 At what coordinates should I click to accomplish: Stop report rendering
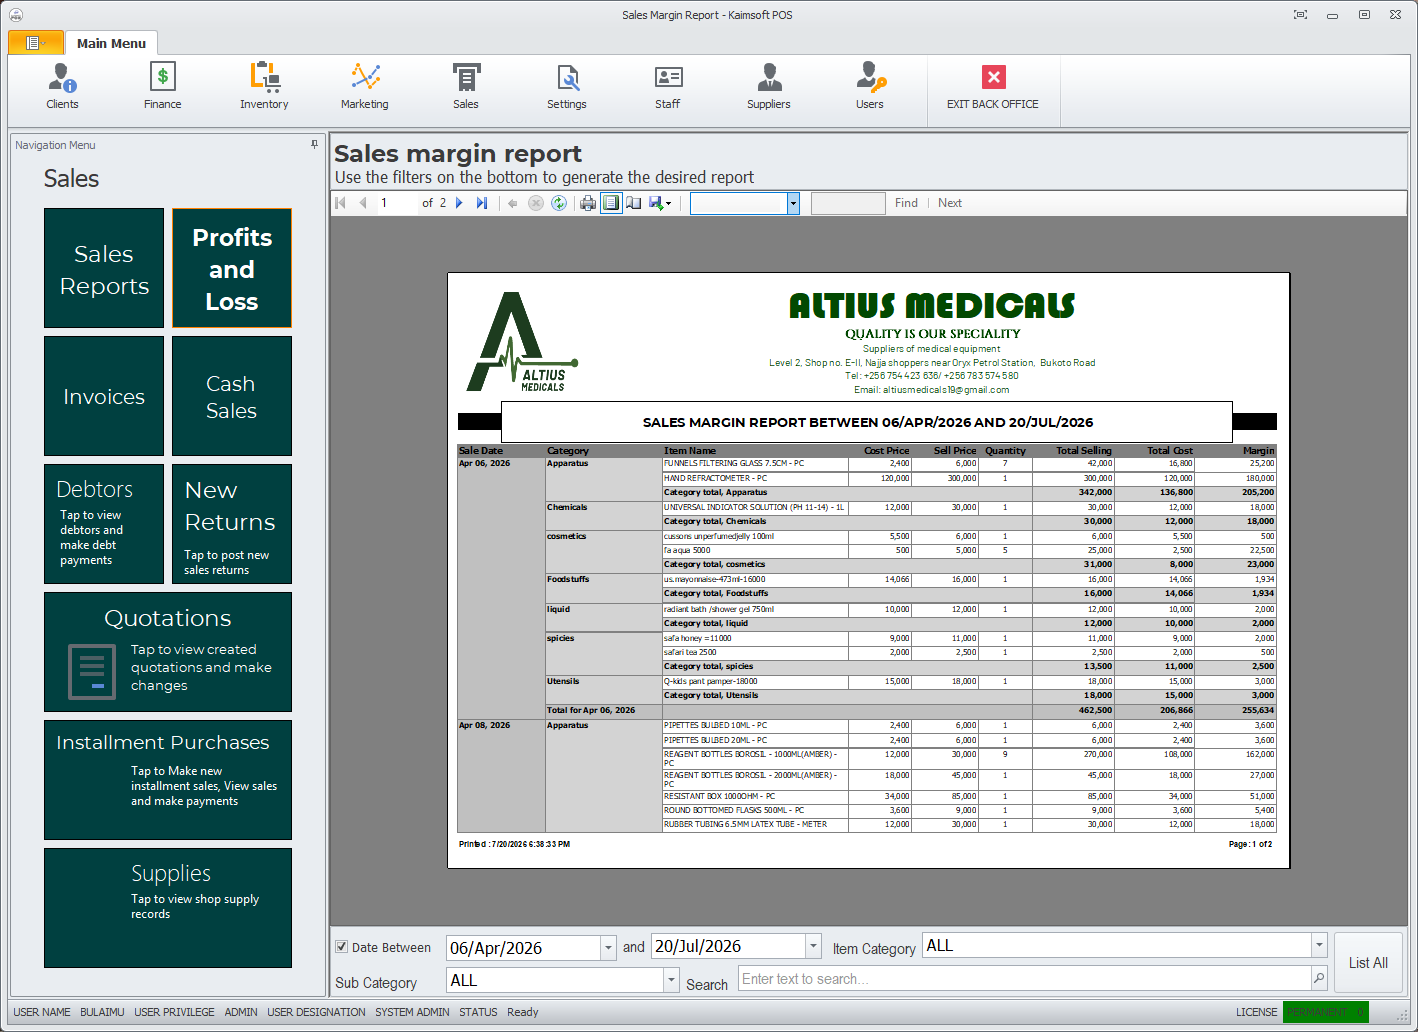click(536, 203)
